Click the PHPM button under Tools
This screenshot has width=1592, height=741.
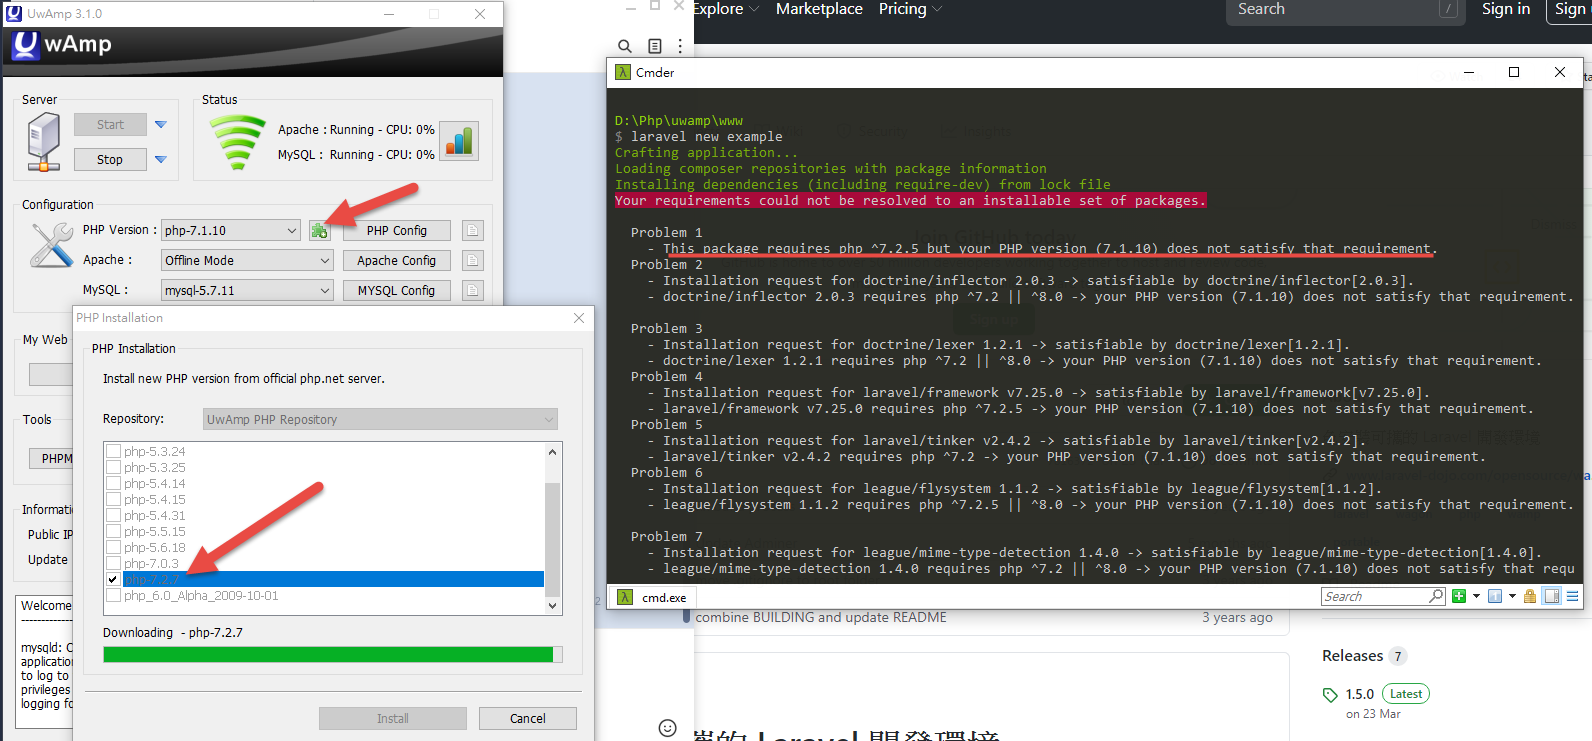pos(51,459)
